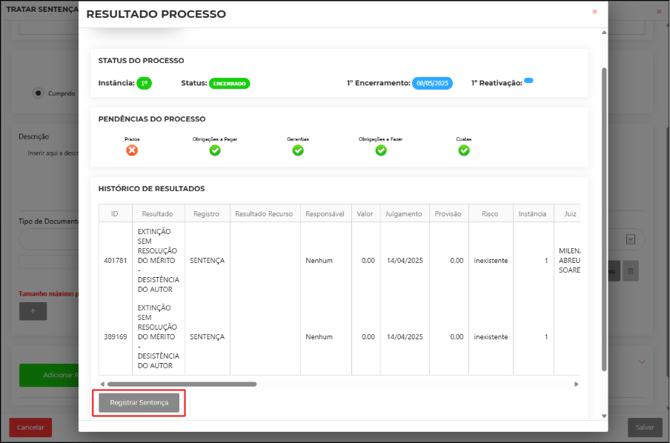This screenshot has height=443, width=670.
Task: Click the Instância 1ª green badge
Action: pyautogui.click(x=144, y=83)
